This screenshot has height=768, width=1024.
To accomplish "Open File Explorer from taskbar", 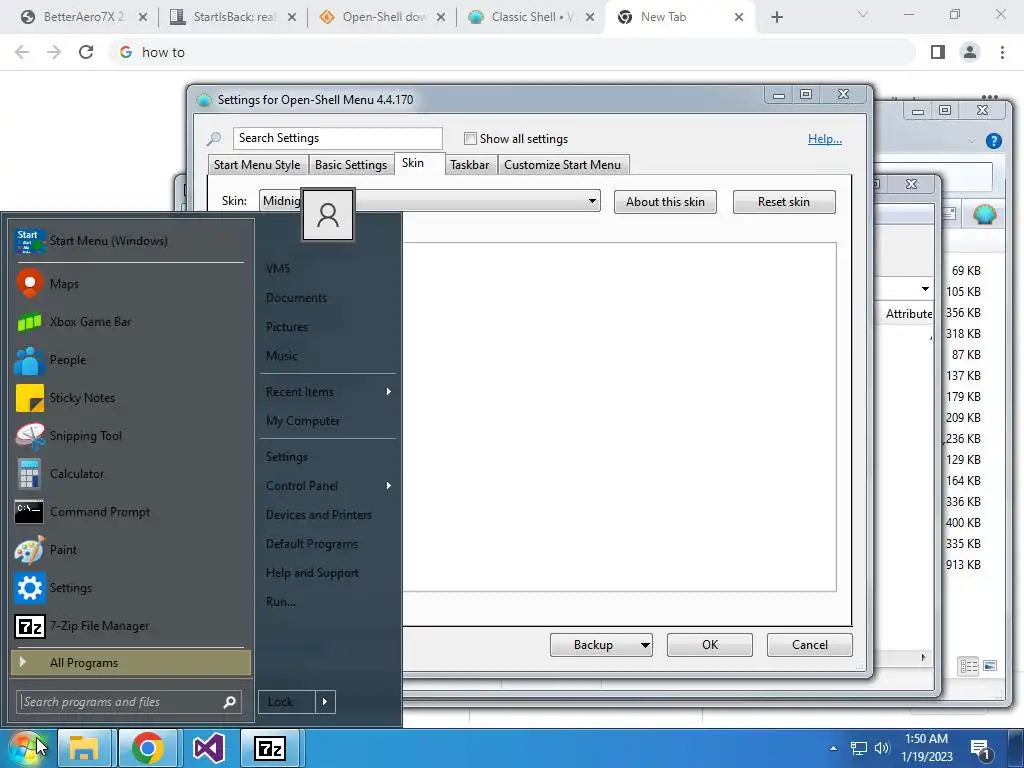I will 84,748.
